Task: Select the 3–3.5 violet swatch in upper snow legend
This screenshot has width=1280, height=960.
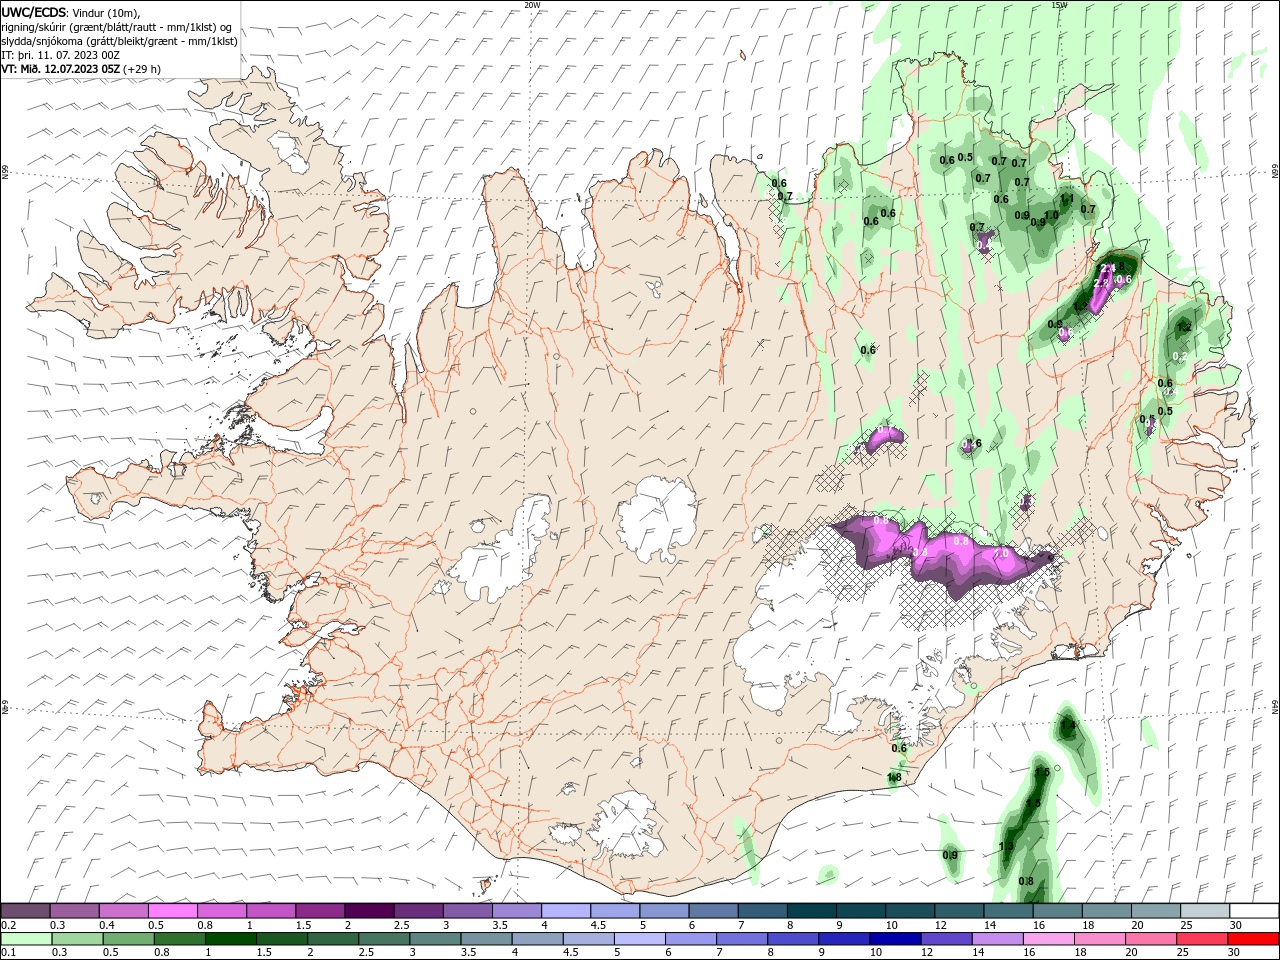Action: coord(467,911)
